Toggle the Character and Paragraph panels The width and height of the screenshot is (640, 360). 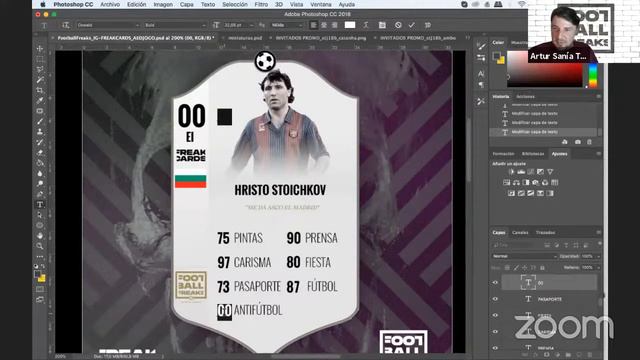click(382, 25)
